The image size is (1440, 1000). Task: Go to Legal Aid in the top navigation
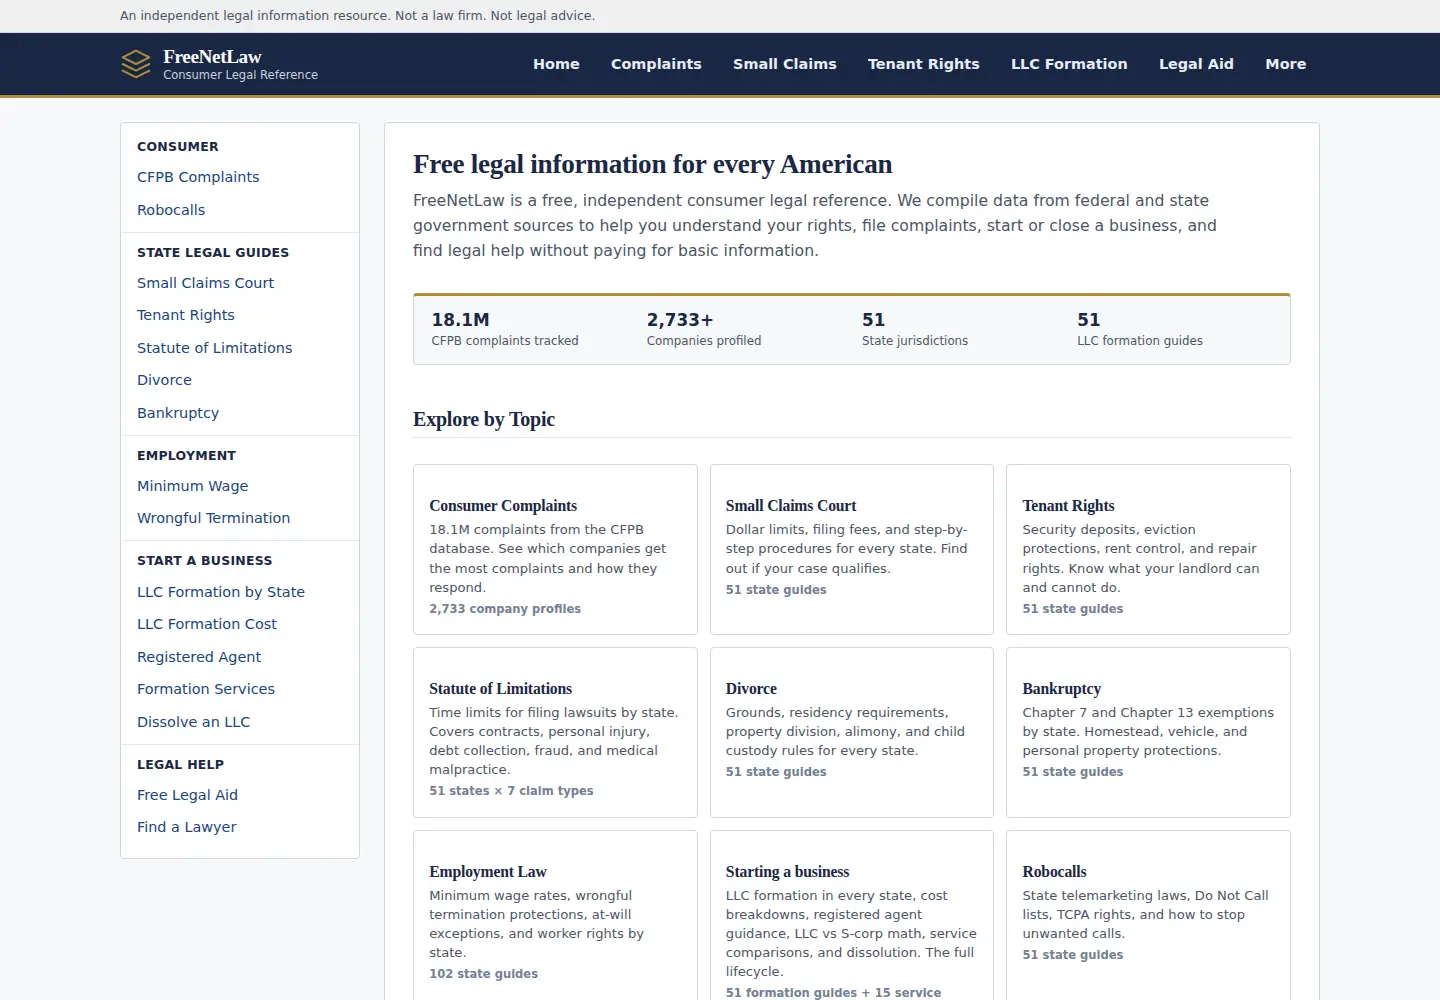coord(1196,64)
